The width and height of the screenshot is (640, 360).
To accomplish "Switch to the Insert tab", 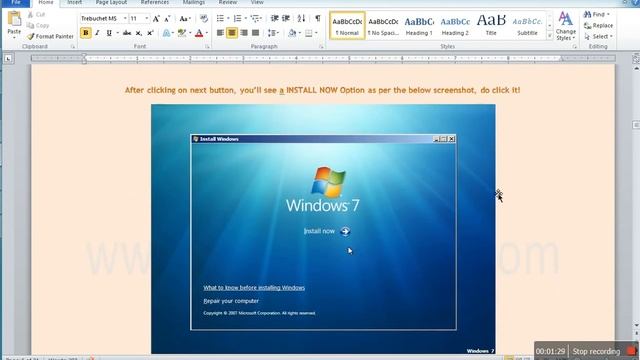I will click(74, 2).
